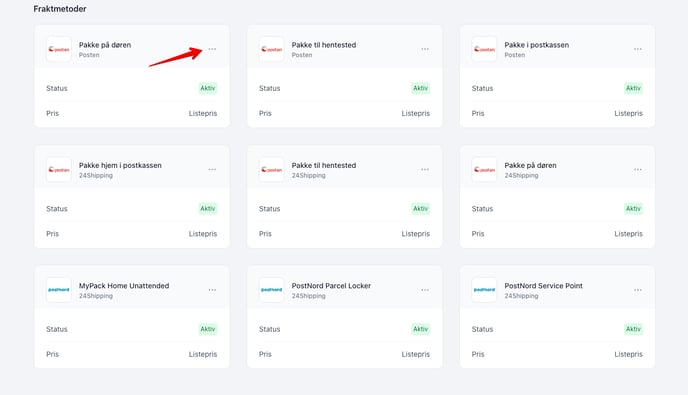This screenshot has width=688, height=395.
Task: Click Aktiv badge on MyPack Home Unattended card
Action: point(208,329)
